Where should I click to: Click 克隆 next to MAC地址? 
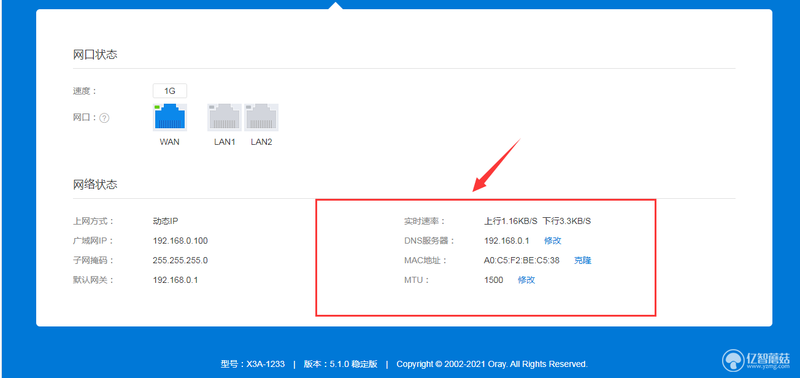coord(583,260)
